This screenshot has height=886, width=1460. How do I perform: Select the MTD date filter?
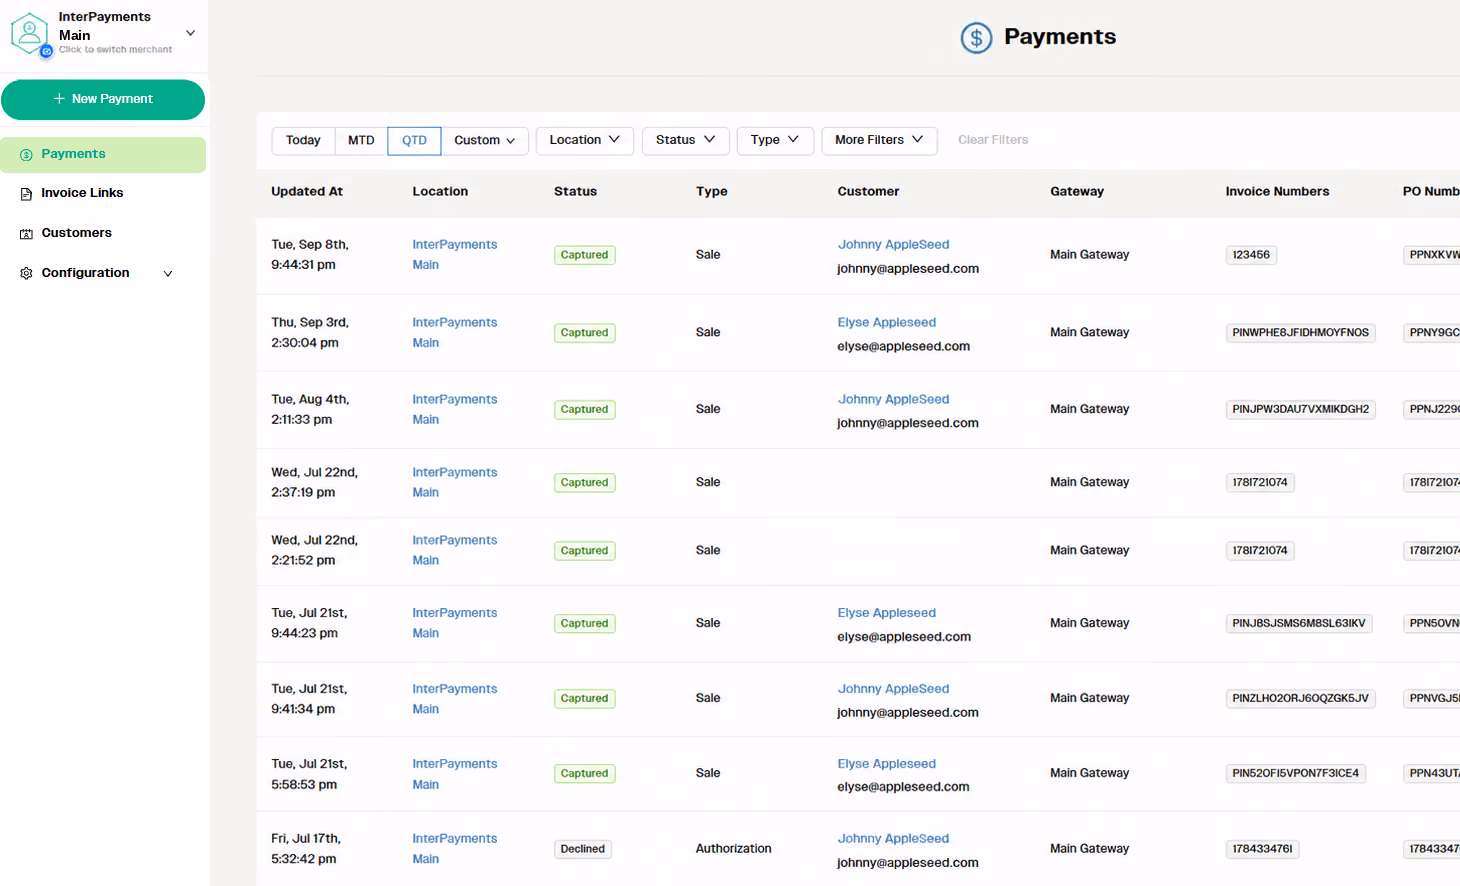coord(361,141)
